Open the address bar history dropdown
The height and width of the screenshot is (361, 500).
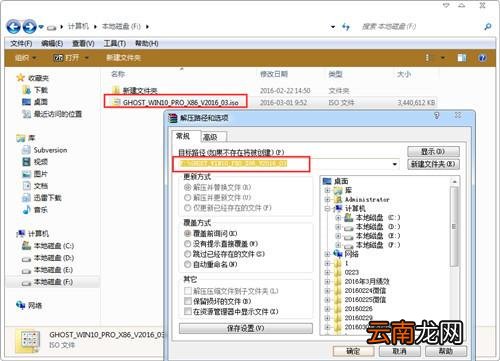333,27
